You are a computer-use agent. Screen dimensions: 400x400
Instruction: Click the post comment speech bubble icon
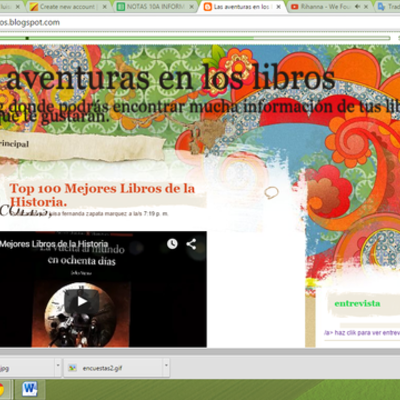pyautogui.click(x=271, y=192)
